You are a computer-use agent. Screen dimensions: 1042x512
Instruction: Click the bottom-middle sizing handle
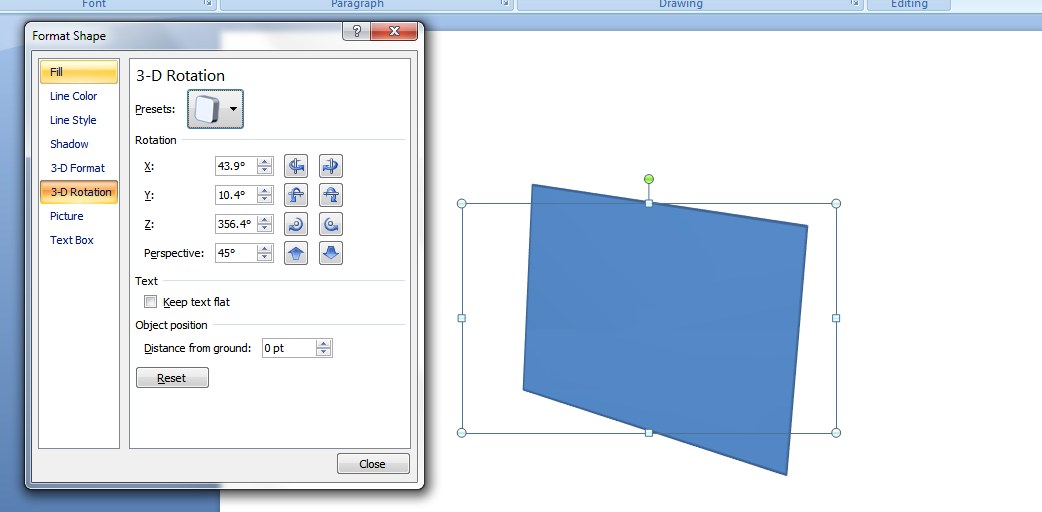tap(649, 433)
